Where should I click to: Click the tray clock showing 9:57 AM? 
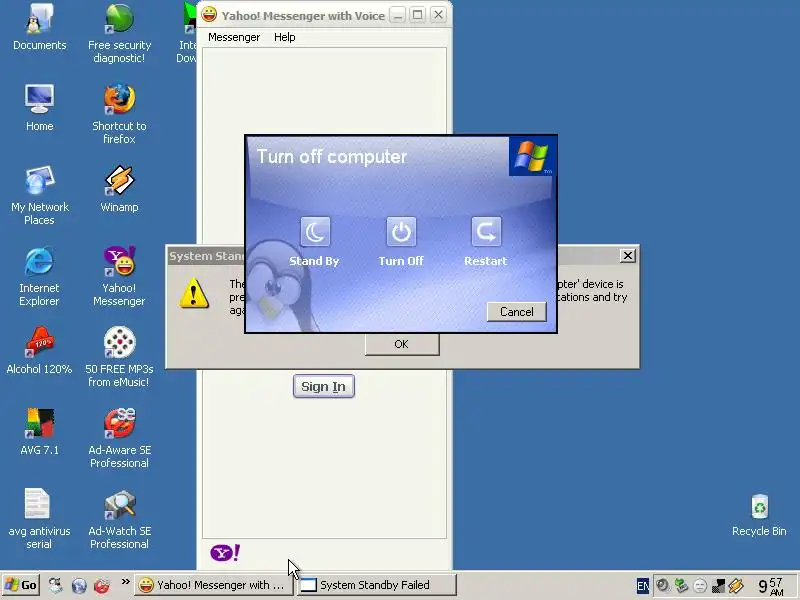(770, 586)
